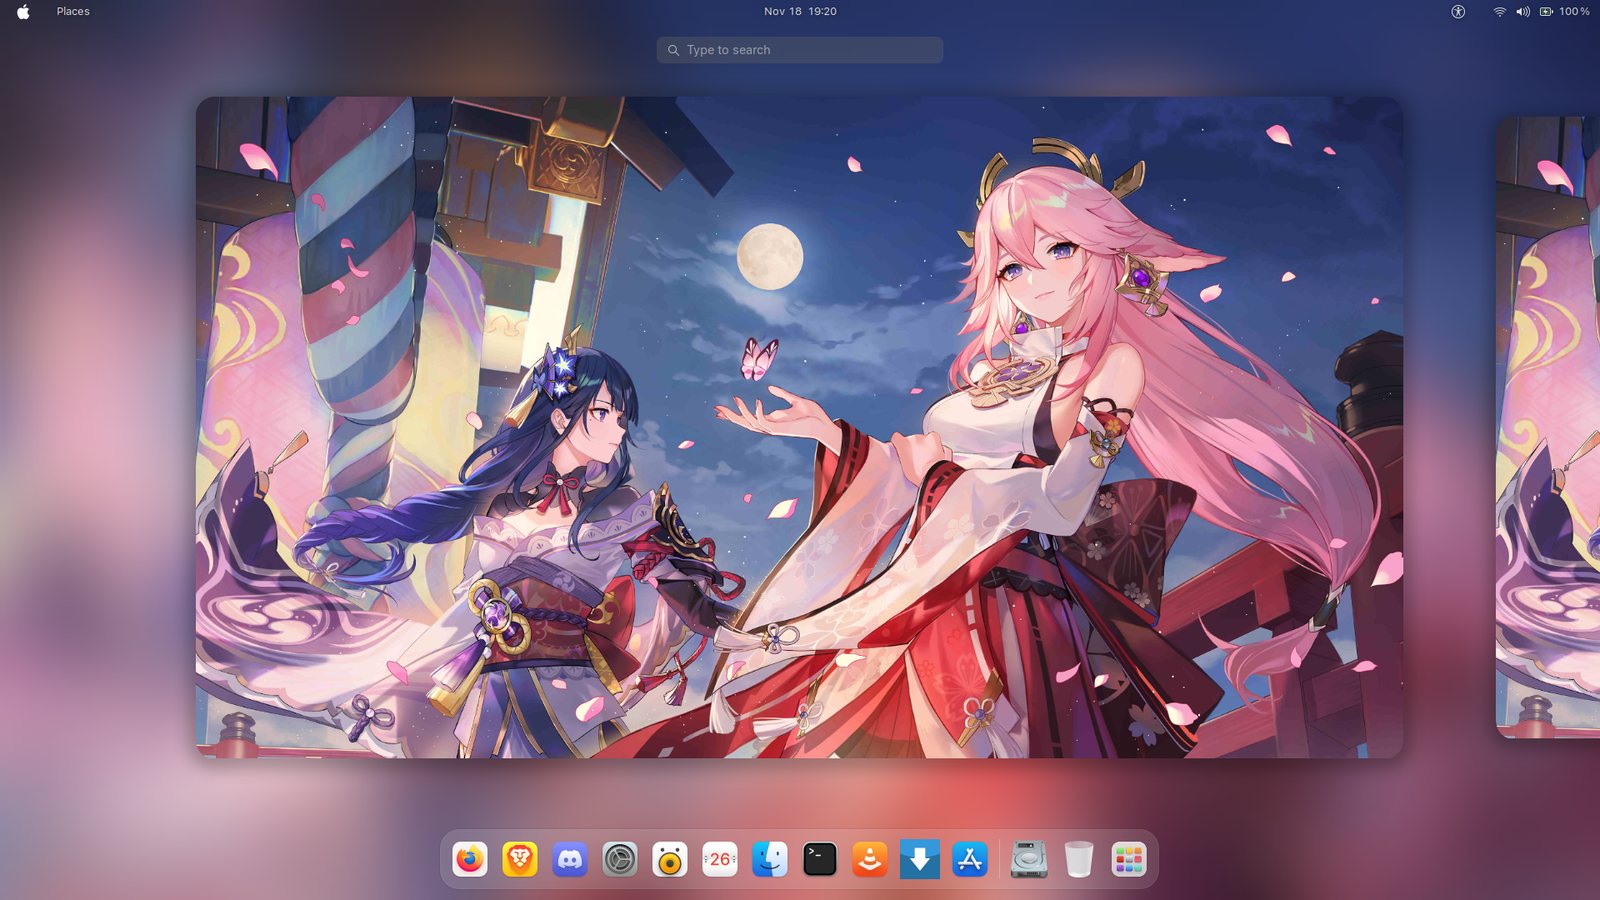The width and height of the screenshot is (1600, 900).
Task: Click the search magnifier icon
Action: point(673,50)
